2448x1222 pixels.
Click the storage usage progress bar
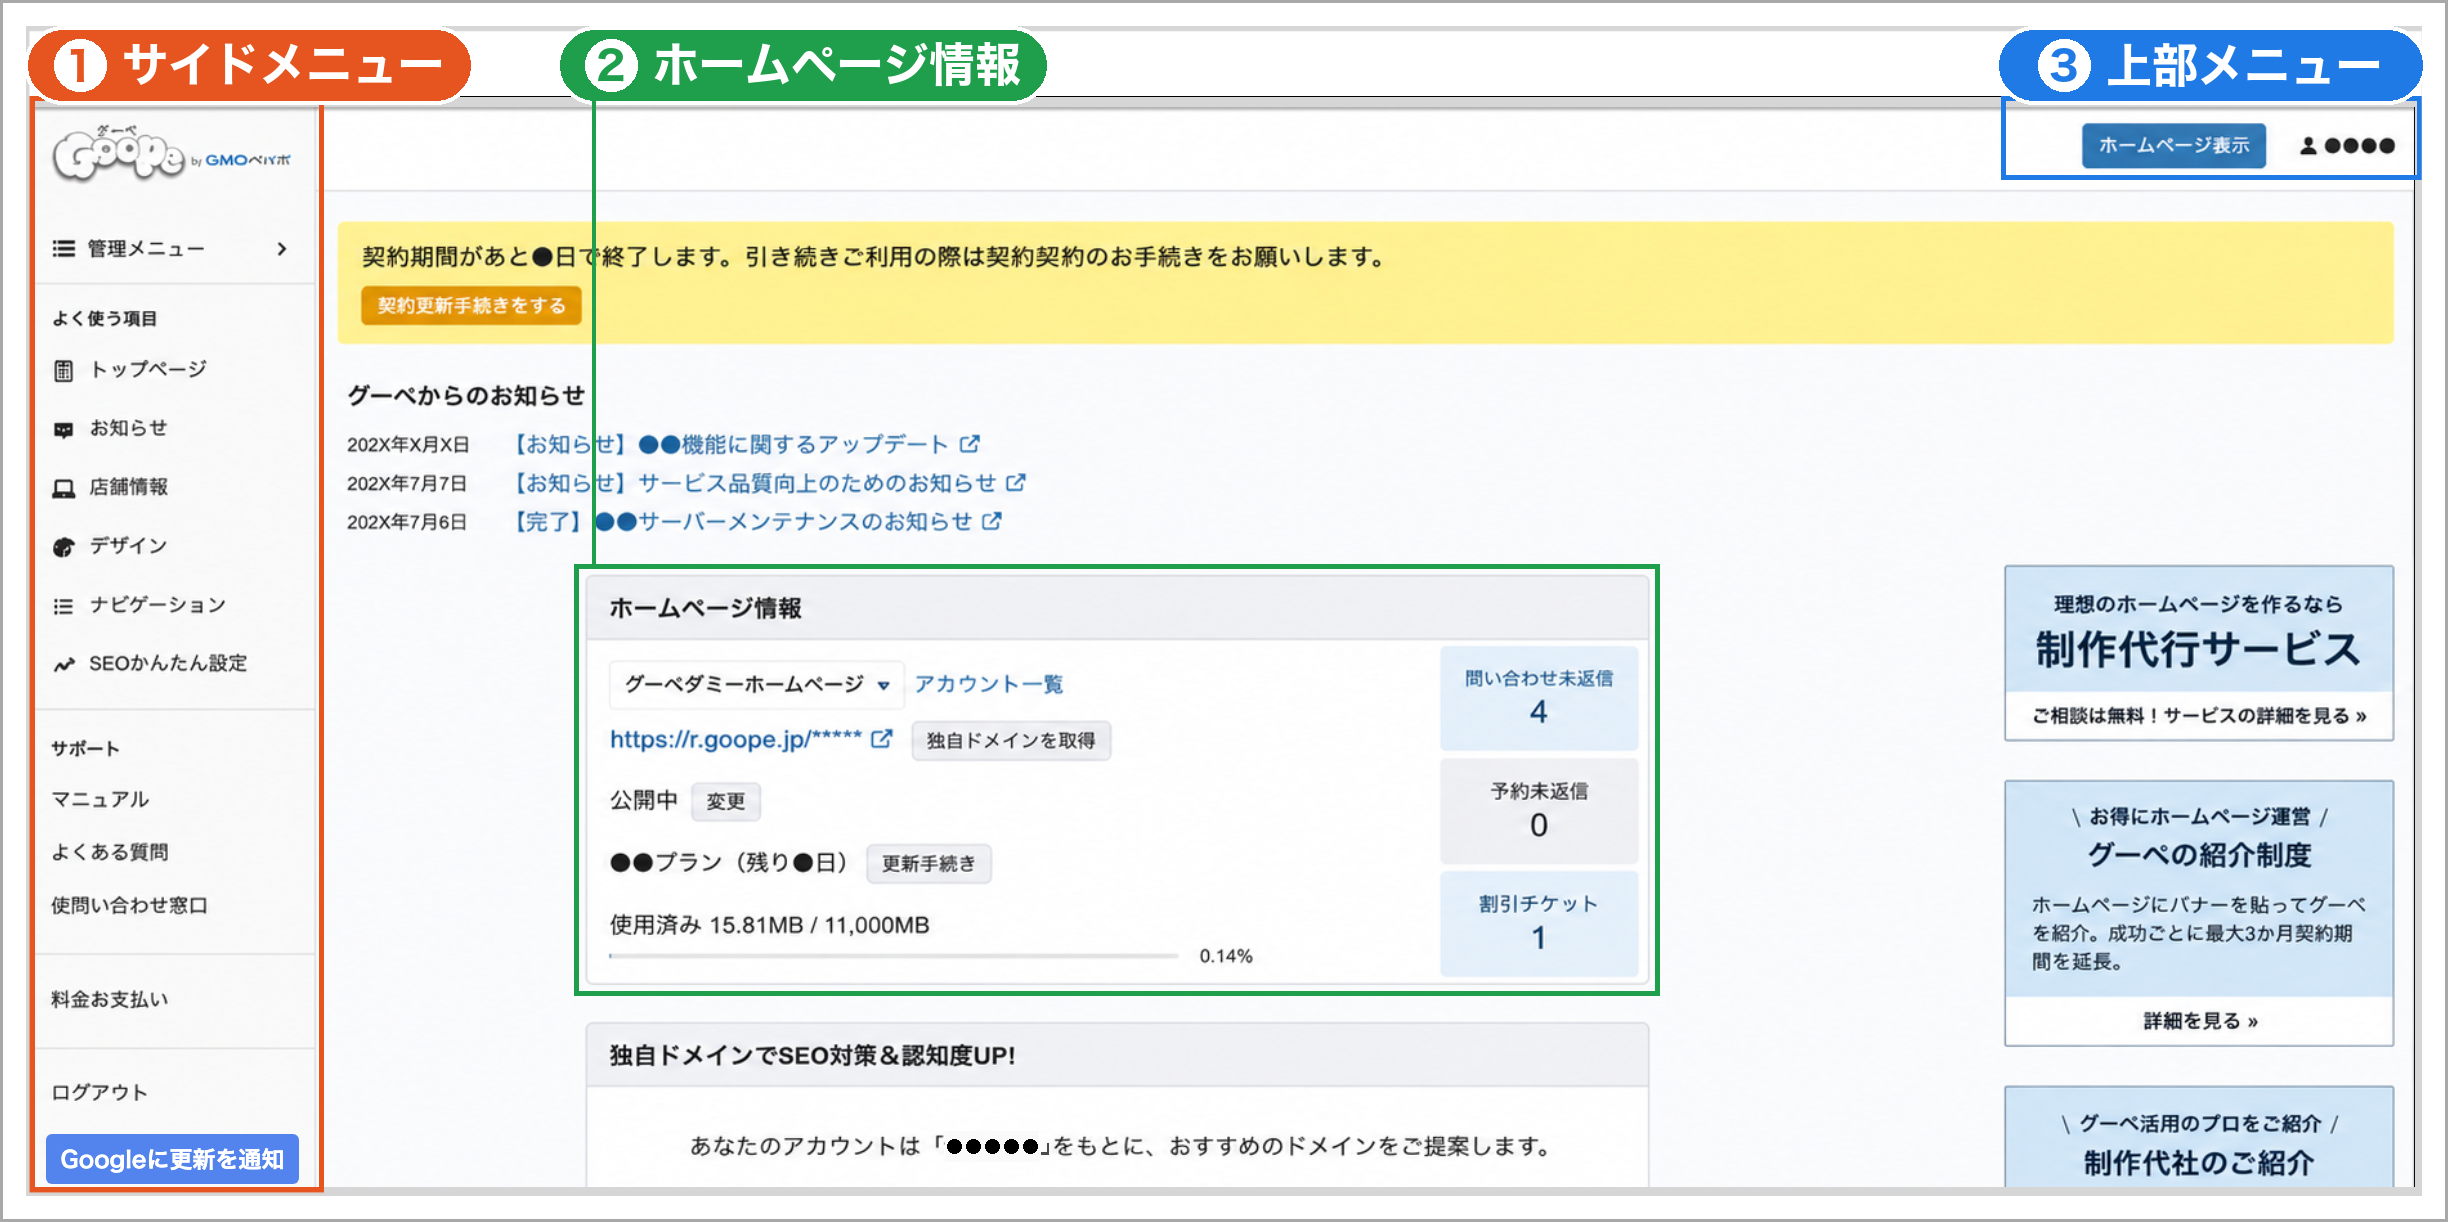click(x=894, y=956)
